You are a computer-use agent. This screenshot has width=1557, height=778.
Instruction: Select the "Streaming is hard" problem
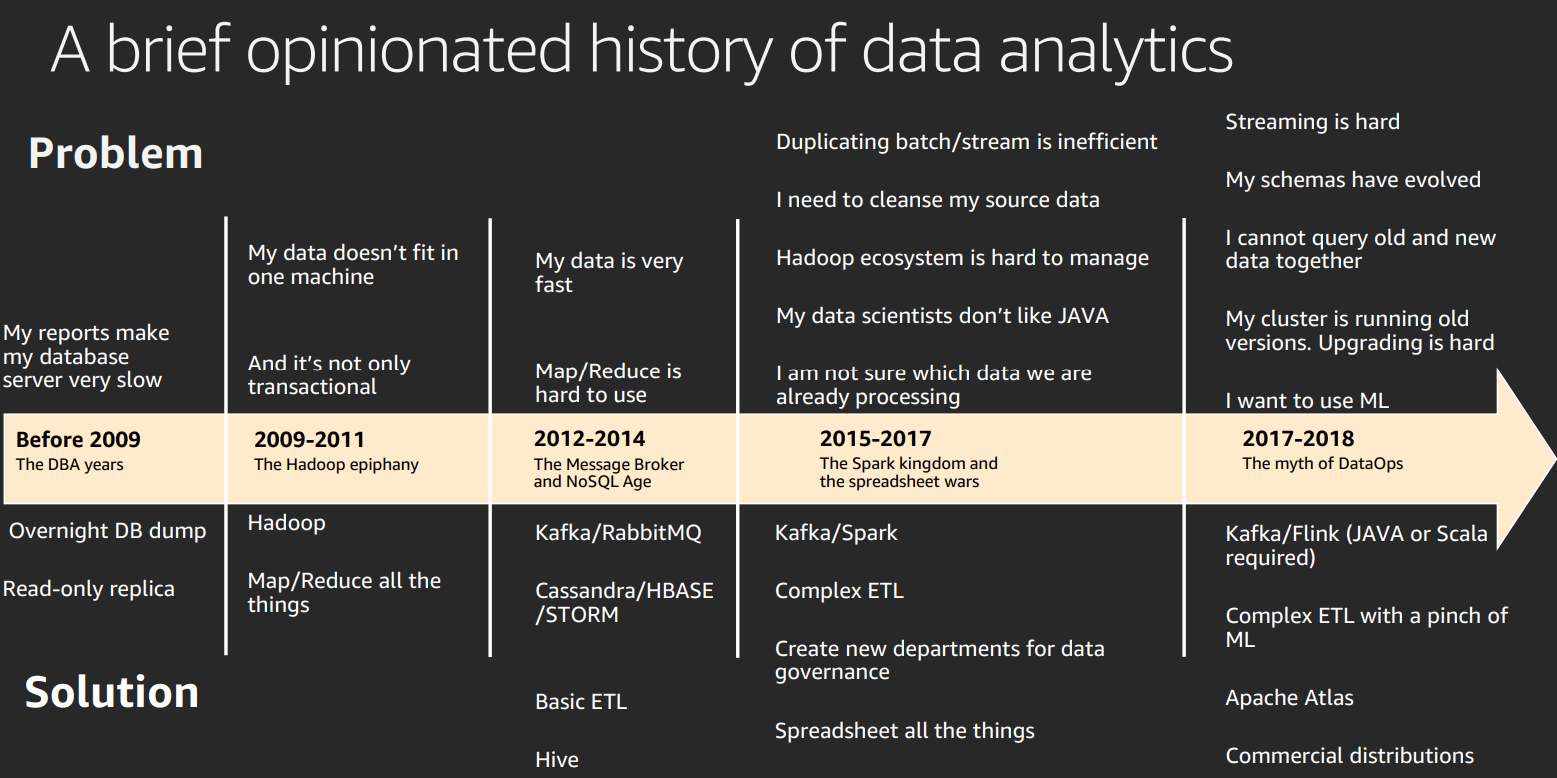tap(1312, 122)
